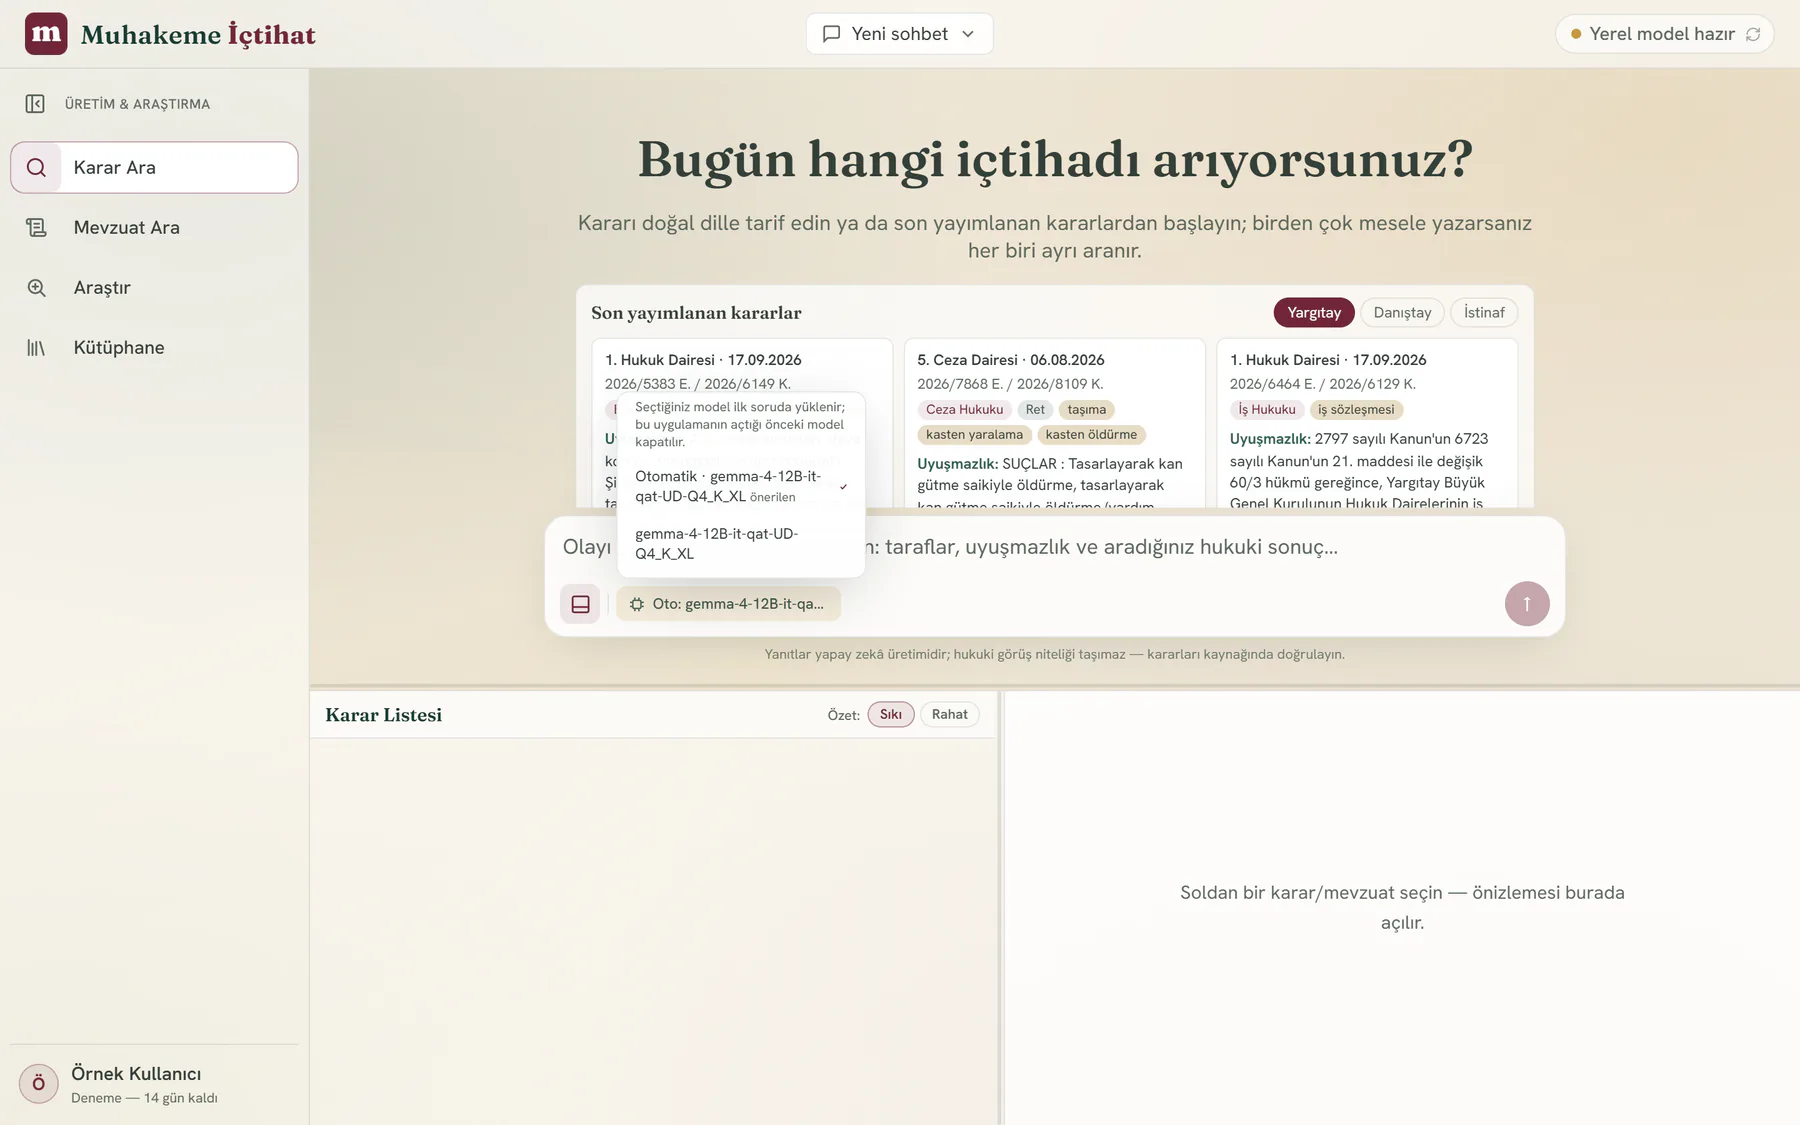This screenshot has width=1800, height=1125.
Task: Click the Karar Listesi heading
Action: click(383, 715)
